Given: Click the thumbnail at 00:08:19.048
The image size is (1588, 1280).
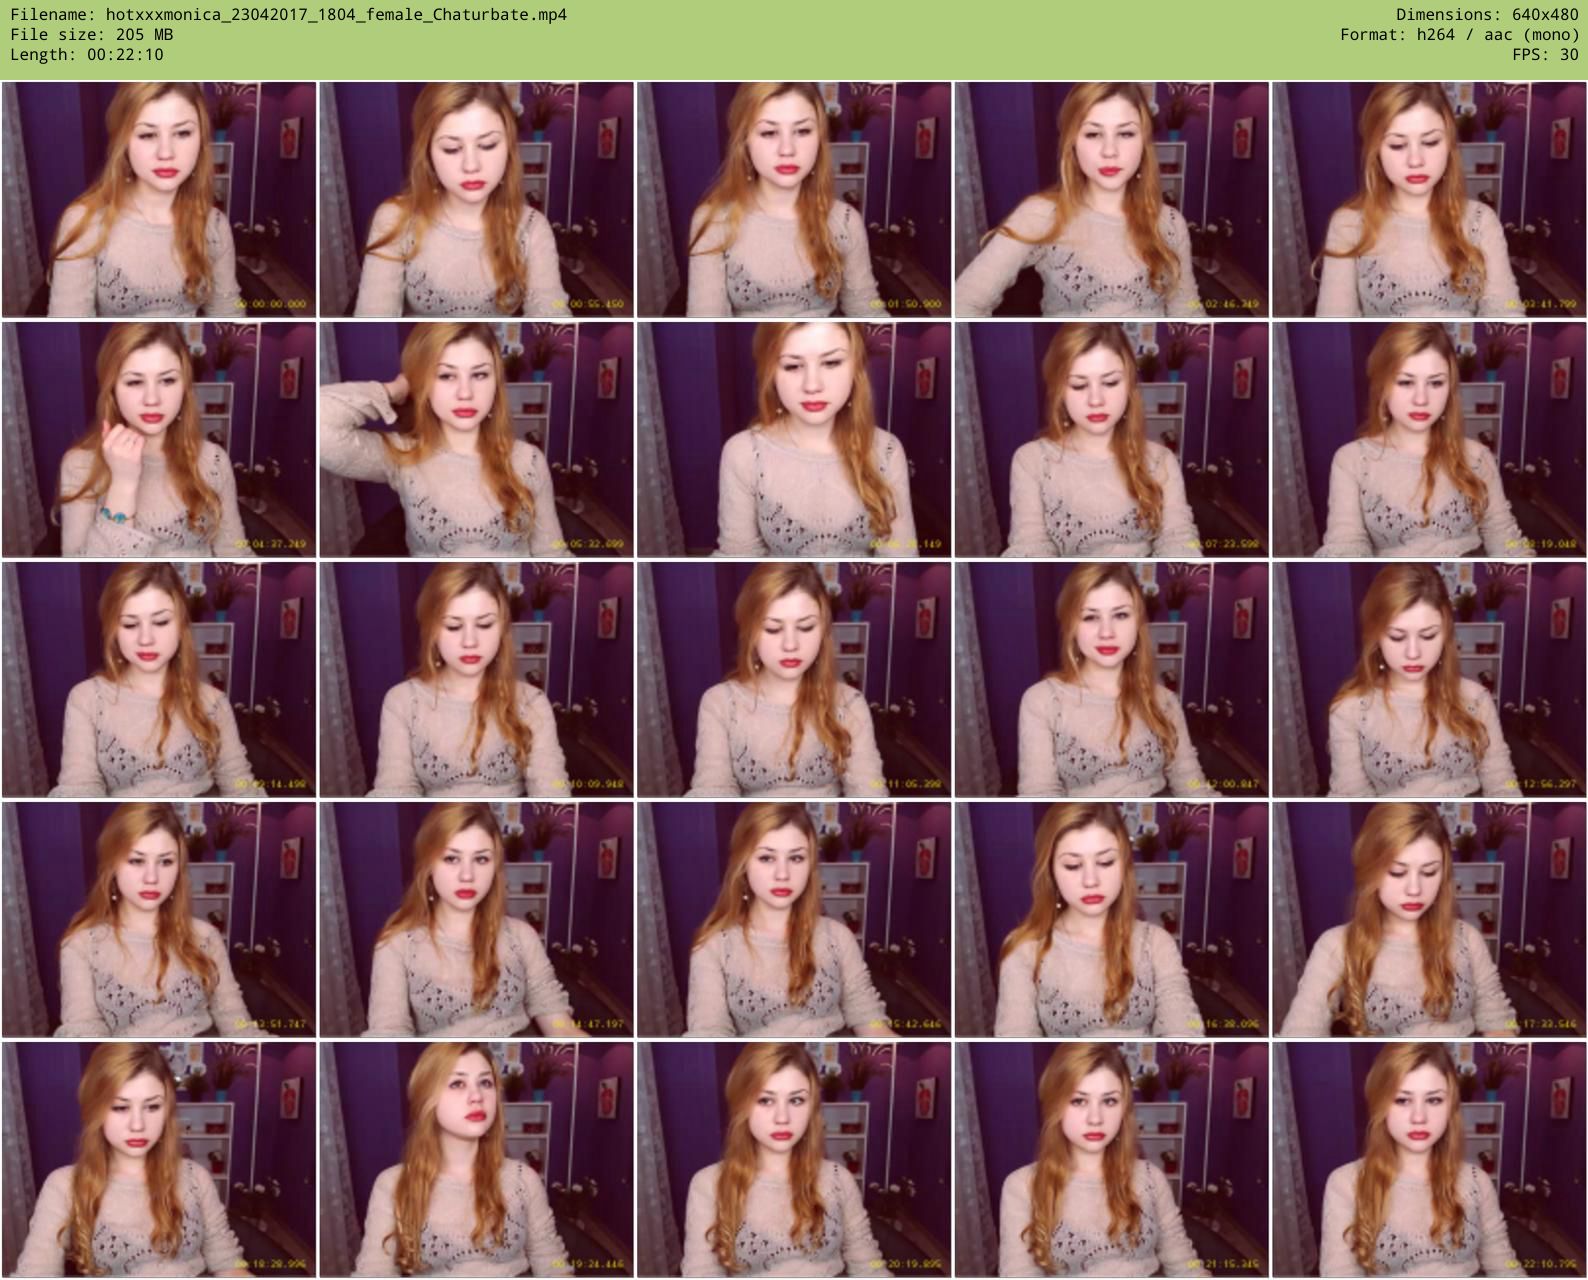Looking at the screenshot, I should [1429, 439].
